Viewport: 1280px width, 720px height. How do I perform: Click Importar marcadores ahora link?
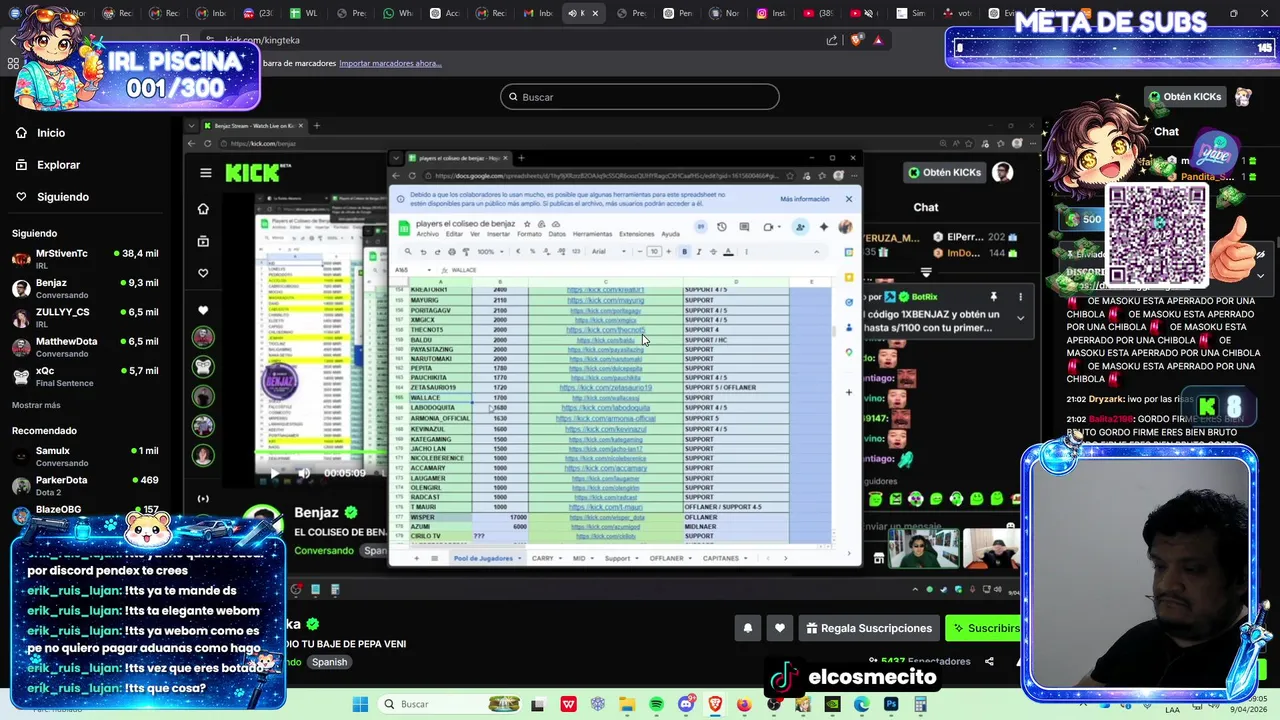(390, 63)
